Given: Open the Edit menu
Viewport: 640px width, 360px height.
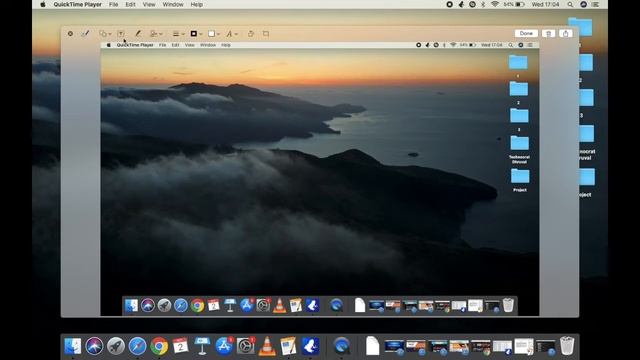Looking at the screenshot, I should tap(130, 4).
